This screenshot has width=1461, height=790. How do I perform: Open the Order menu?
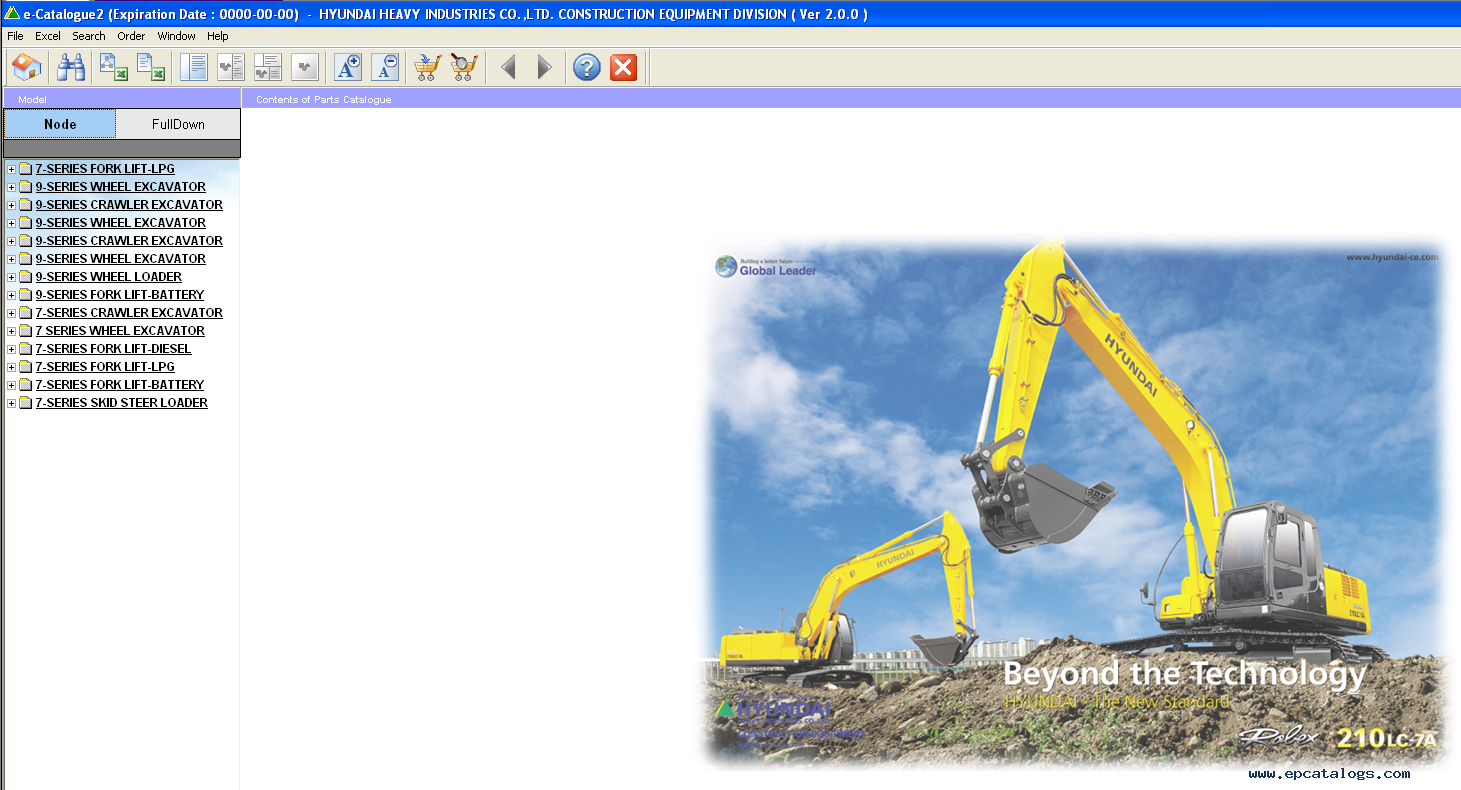coord(131,36)
